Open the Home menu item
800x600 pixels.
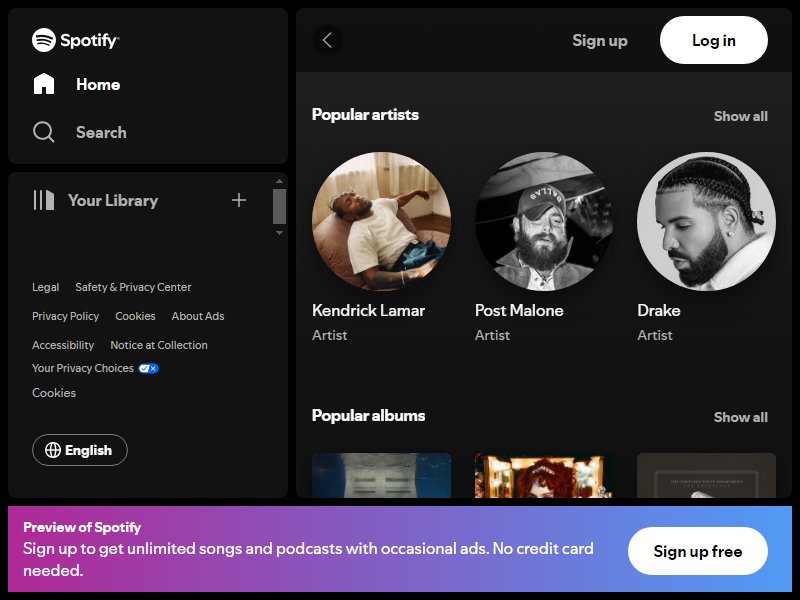(x=98, y=84)
